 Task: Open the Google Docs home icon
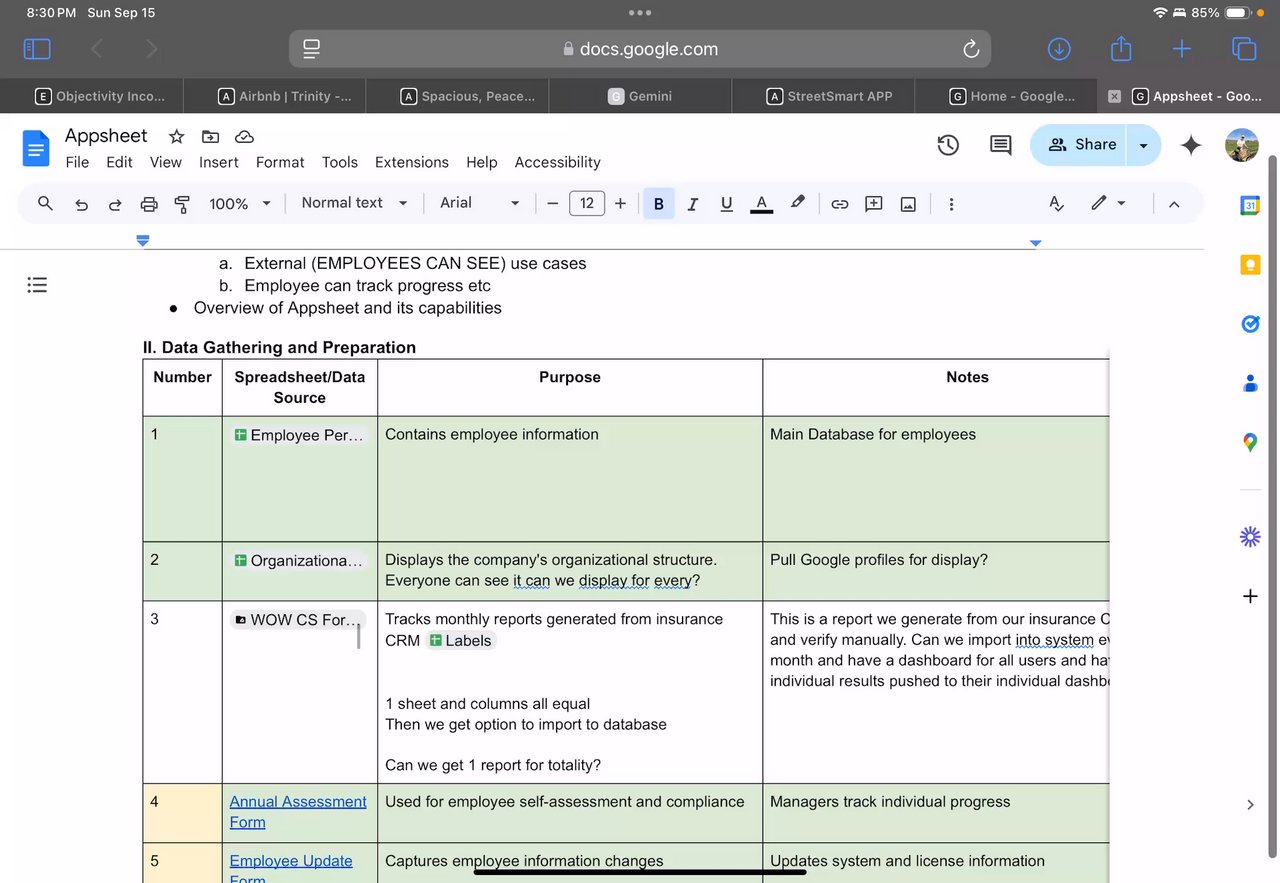pos(36,149)
